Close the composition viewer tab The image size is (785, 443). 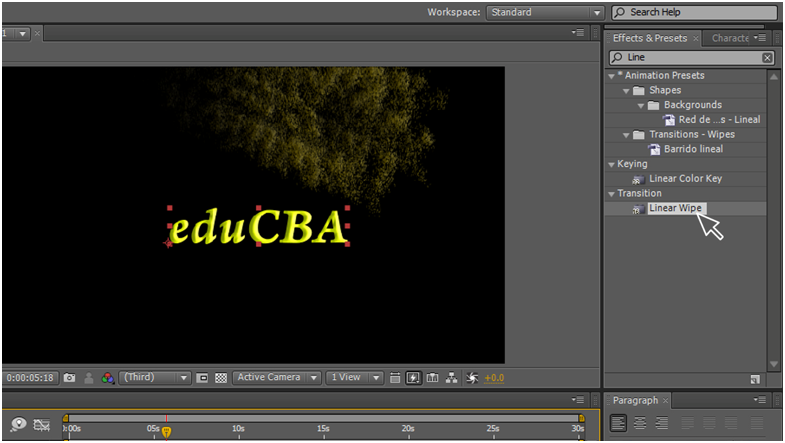[x=37, y=34]
